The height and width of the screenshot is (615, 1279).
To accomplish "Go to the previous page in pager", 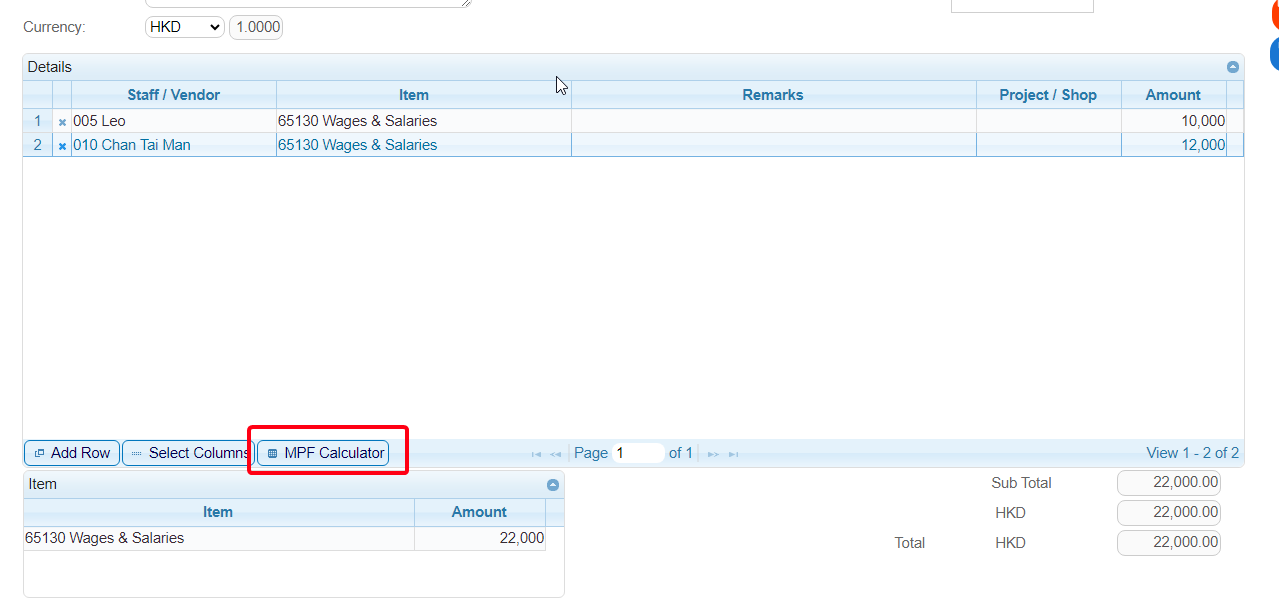I will tap(556, 454).
